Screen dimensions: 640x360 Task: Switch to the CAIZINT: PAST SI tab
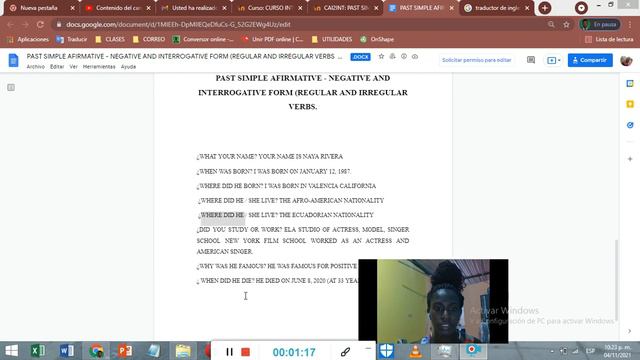click(x=346, y=8)
